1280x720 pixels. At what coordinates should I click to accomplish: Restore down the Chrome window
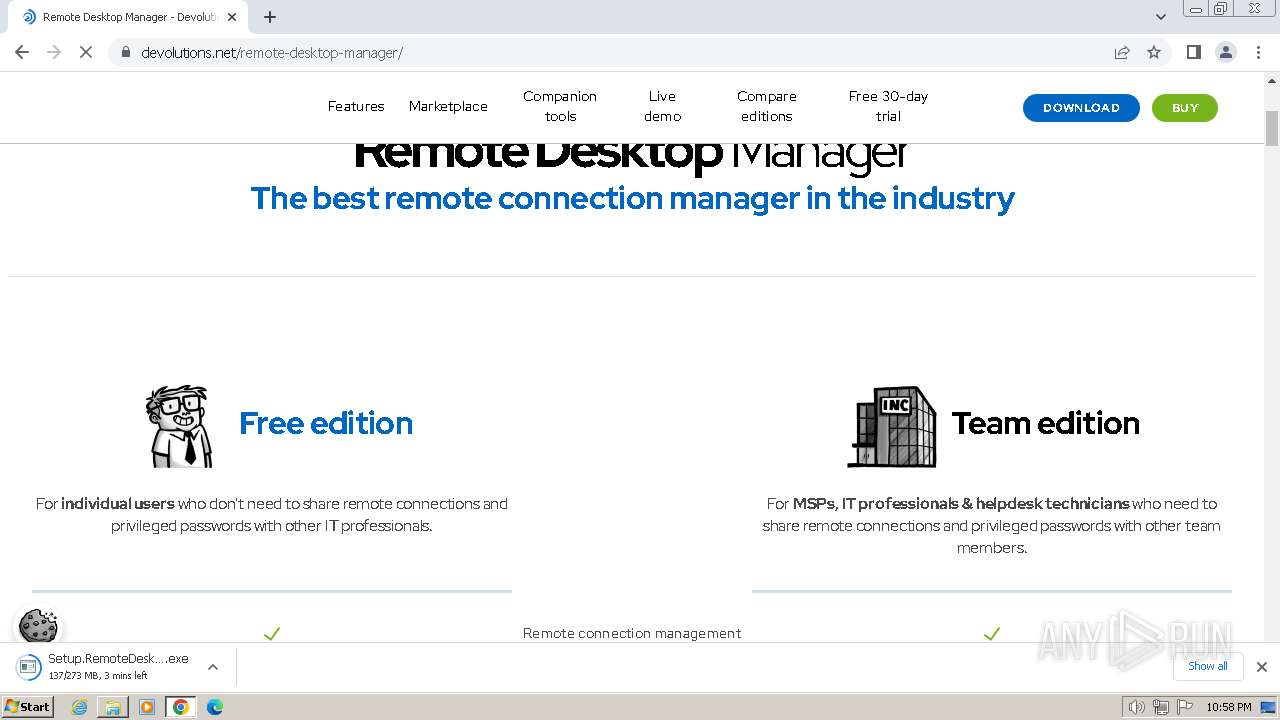click(x=1221, y=8)
